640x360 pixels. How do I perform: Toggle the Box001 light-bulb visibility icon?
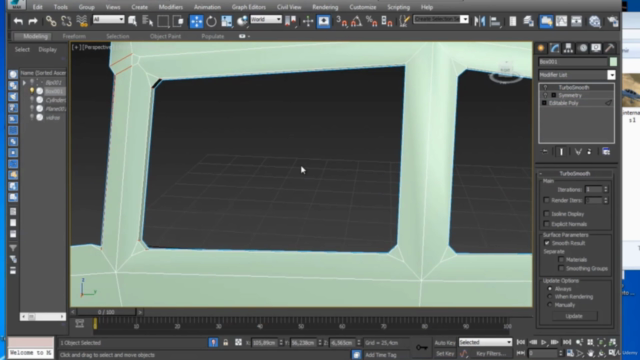click(31, 91)
